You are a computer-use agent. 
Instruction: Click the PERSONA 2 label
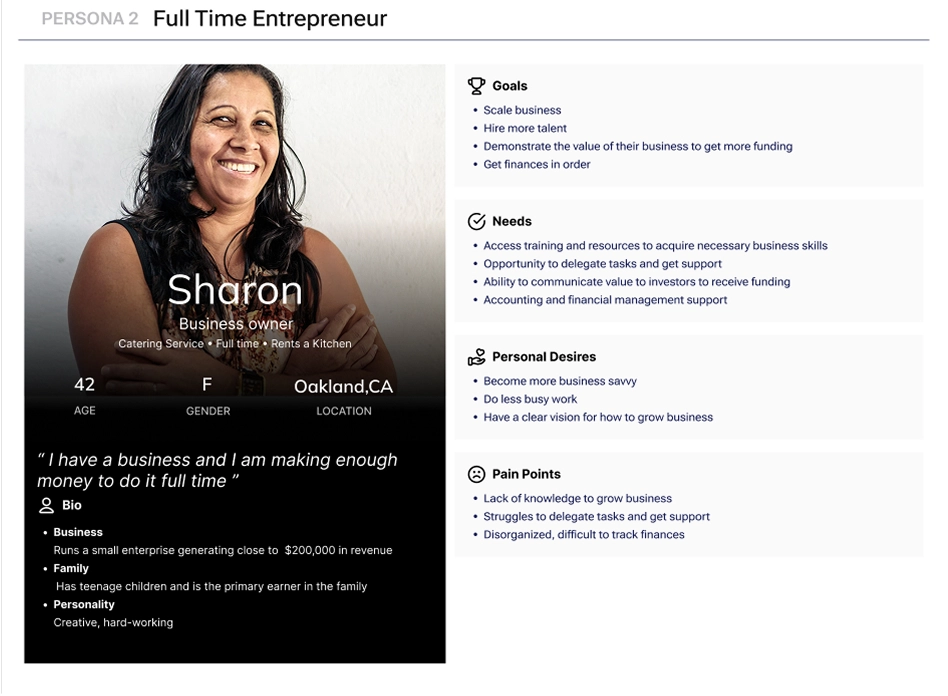[90, 19]
